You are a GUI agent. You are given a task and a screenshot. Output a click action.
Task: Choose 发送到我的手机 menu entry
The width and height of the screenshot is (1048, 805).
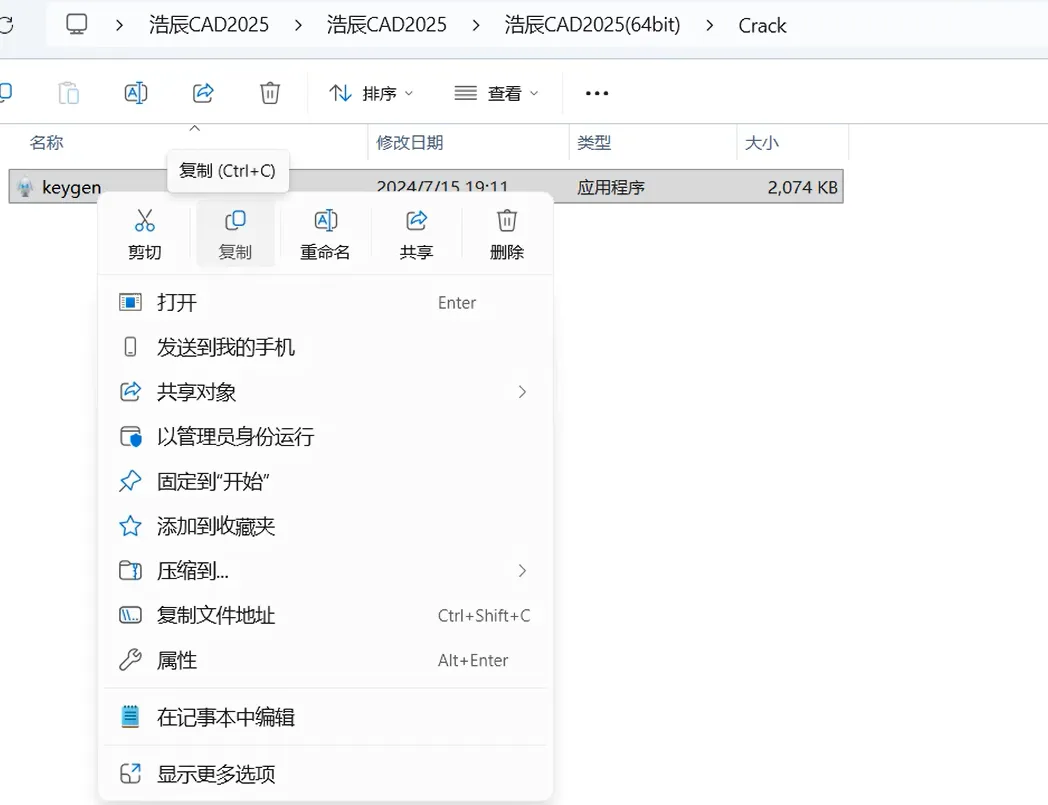325,347
